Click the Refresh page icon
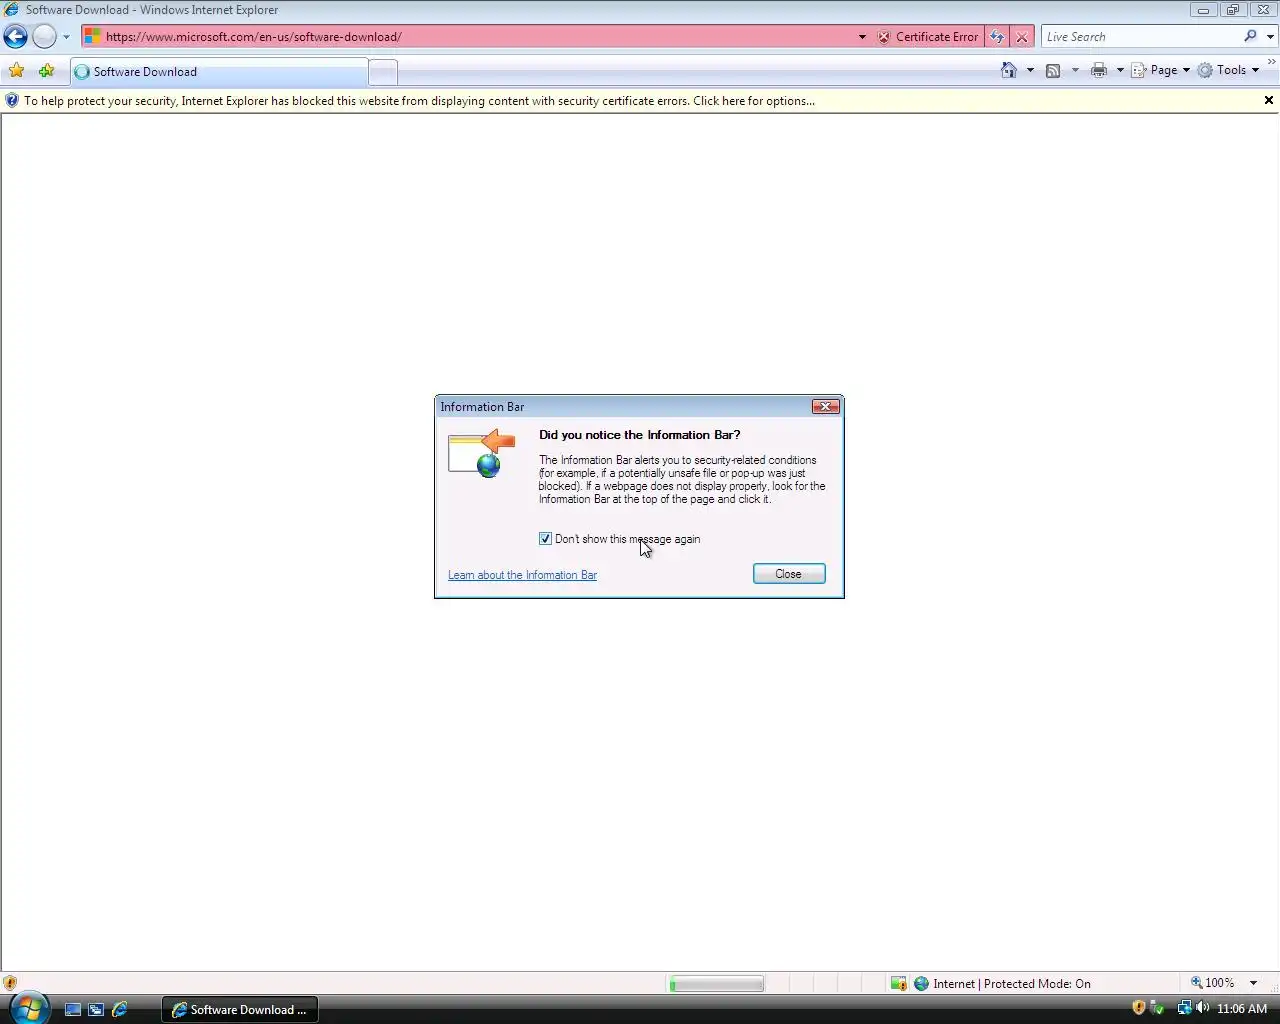 [x=997, y=37]
